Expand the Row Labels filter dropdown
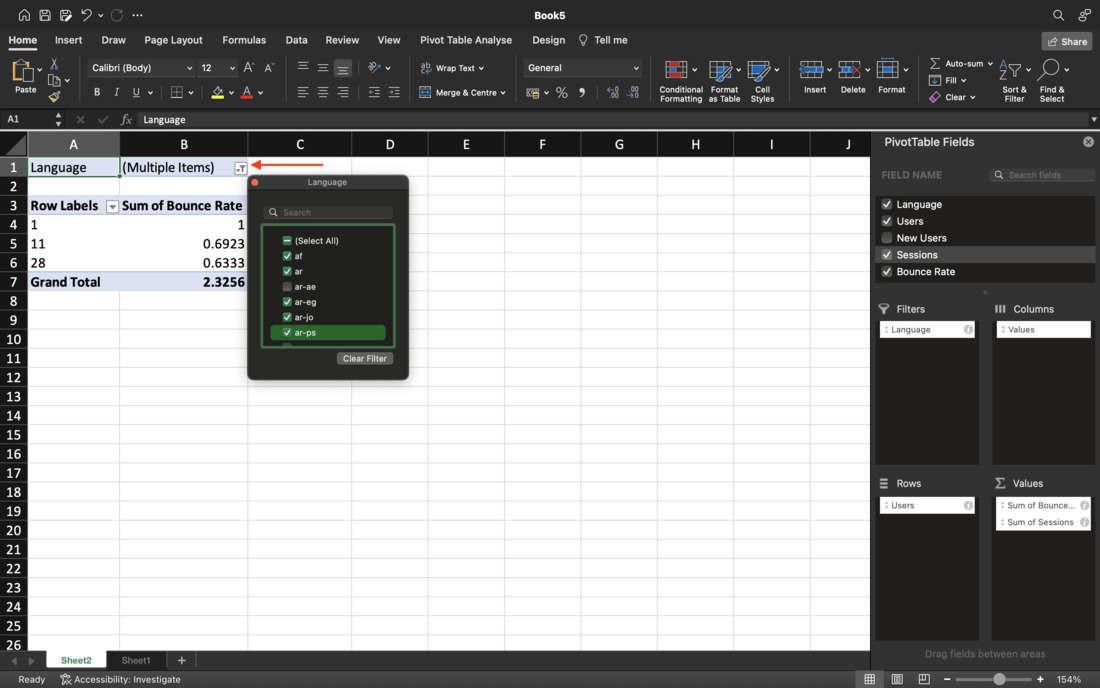Screen dimensions: 1100x688 coord(112,206)
